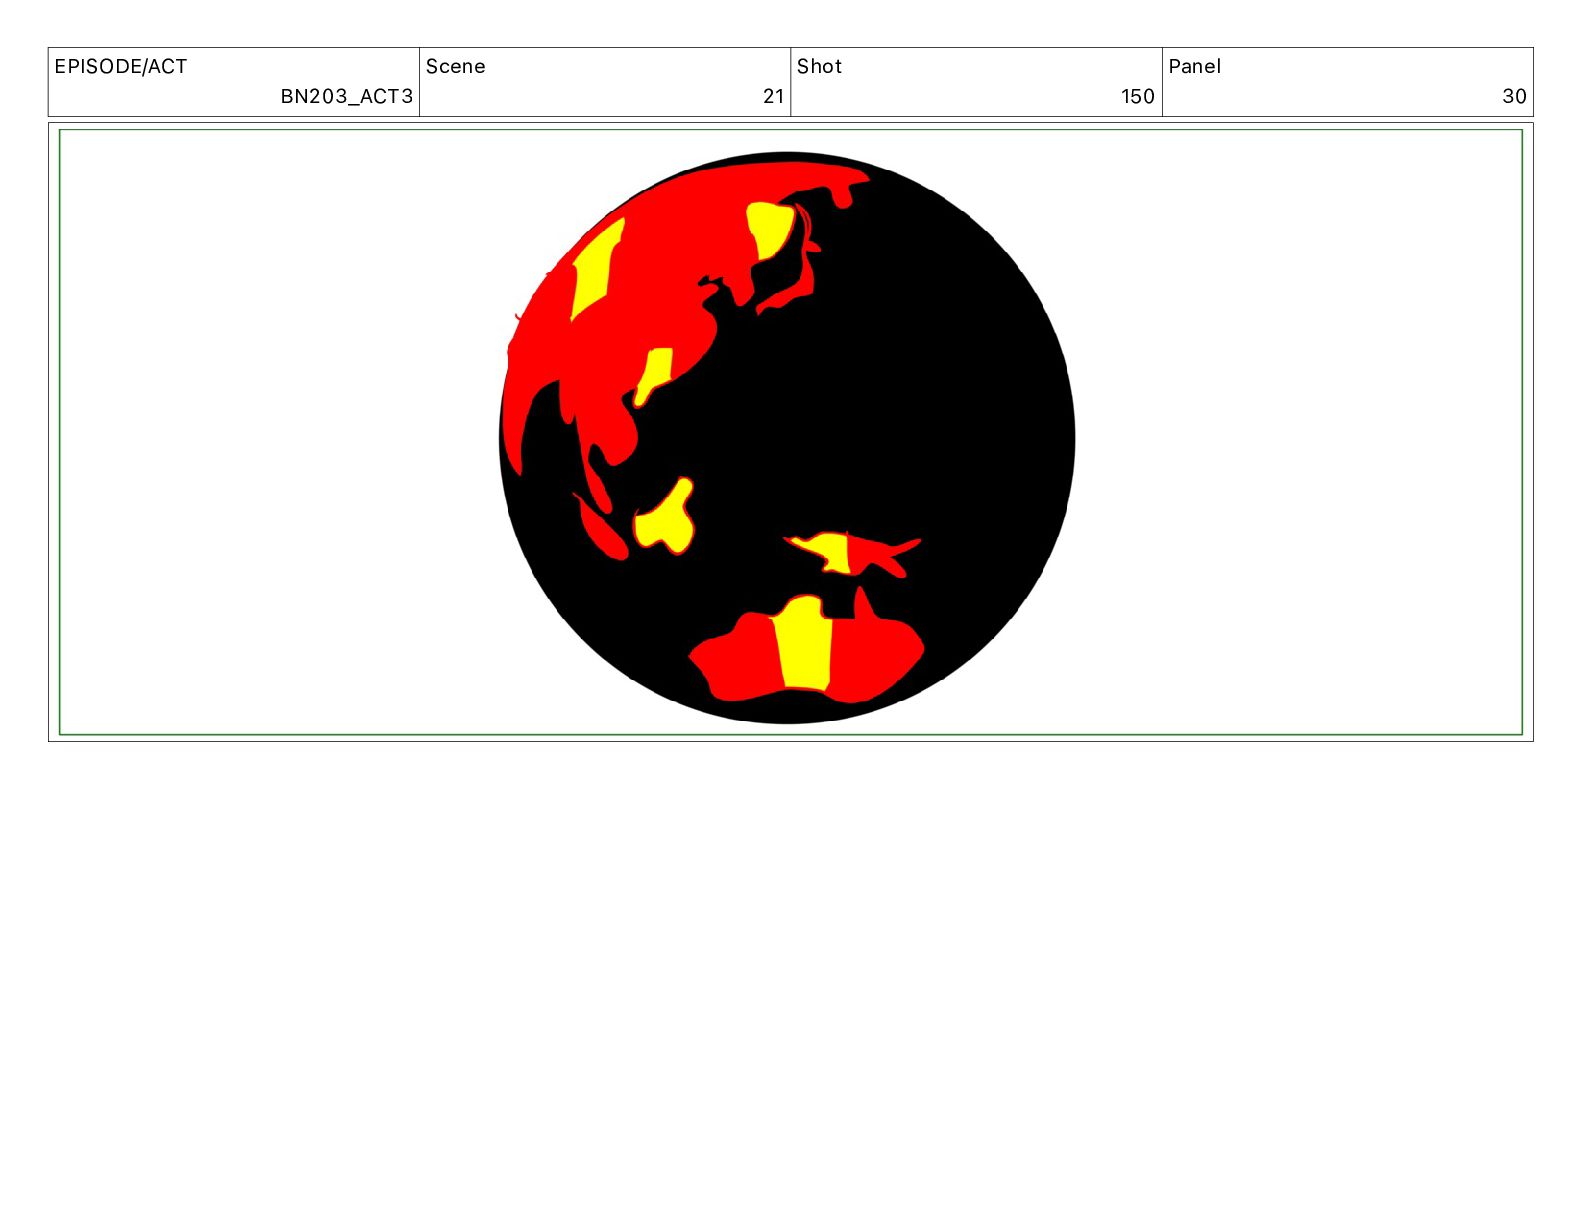1584x1224 pixels.
Task: Click the Shot header label
Action: [x=819, y=67]
